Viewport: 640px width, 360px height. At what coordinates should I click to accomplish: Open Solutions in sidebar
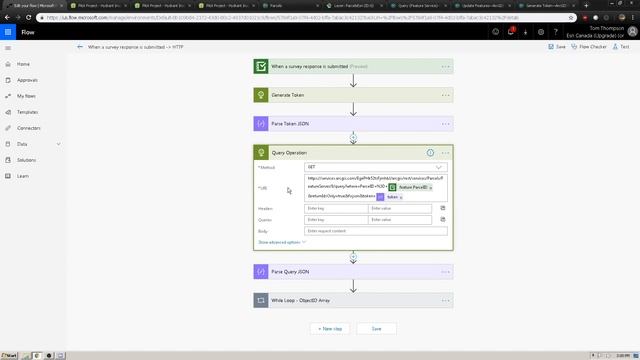27,160
